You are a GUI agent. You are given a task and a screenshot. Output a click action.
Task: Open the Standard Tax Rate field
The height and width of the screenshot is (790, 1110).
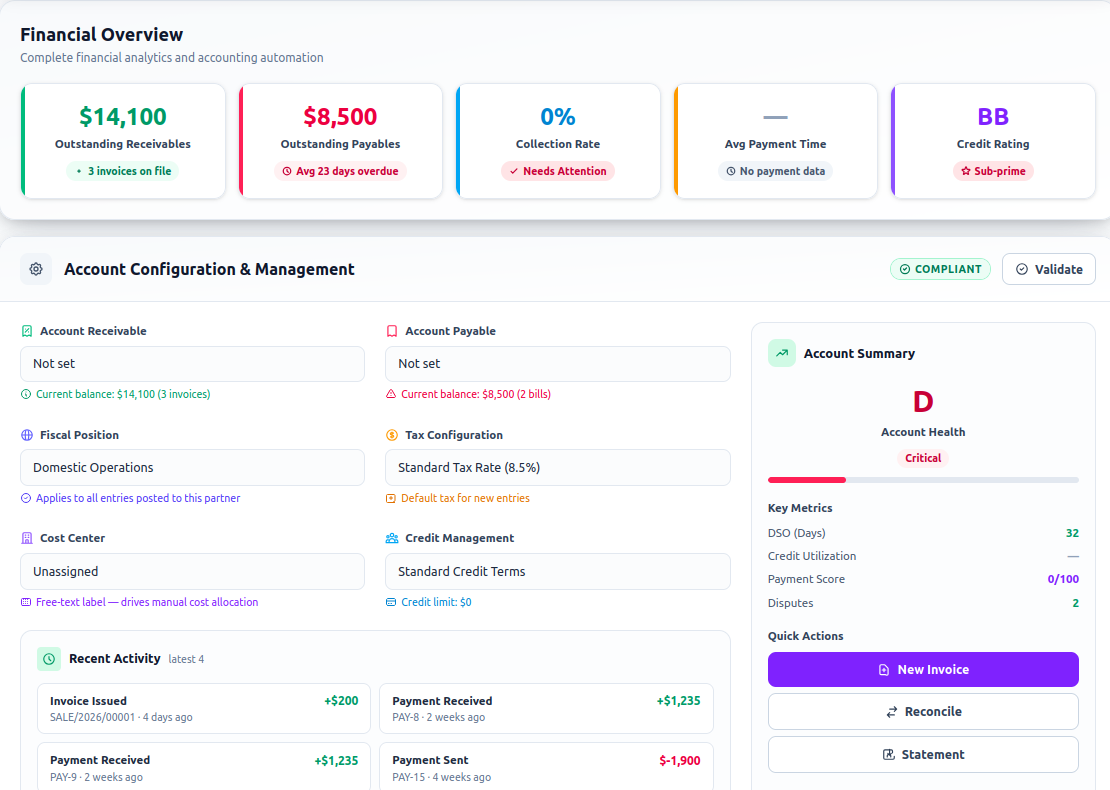coord(558,467)
